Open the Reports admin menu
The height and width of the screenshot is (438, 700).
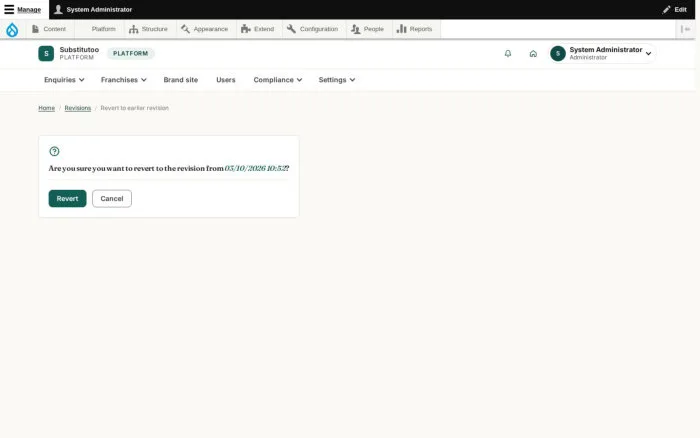[415, 29]
